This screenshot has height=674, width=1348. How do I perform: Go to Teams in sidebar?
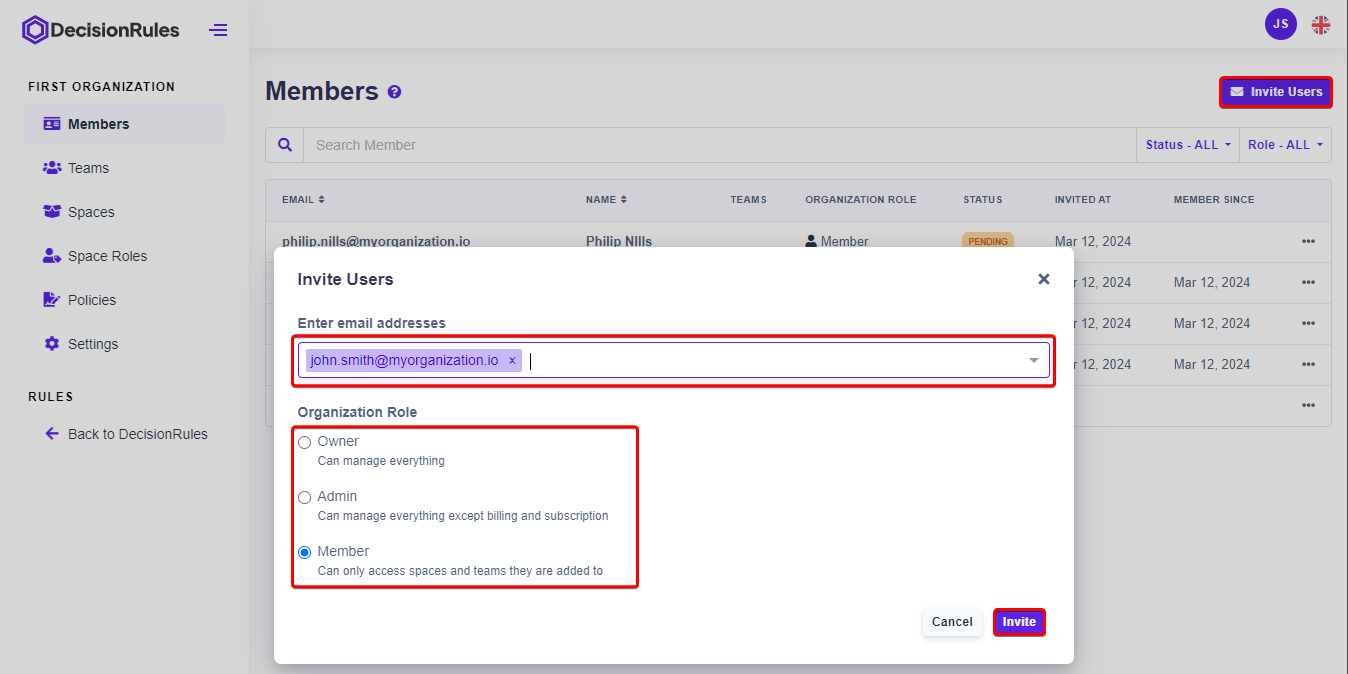pyautogui.click(x=88, y=168)
